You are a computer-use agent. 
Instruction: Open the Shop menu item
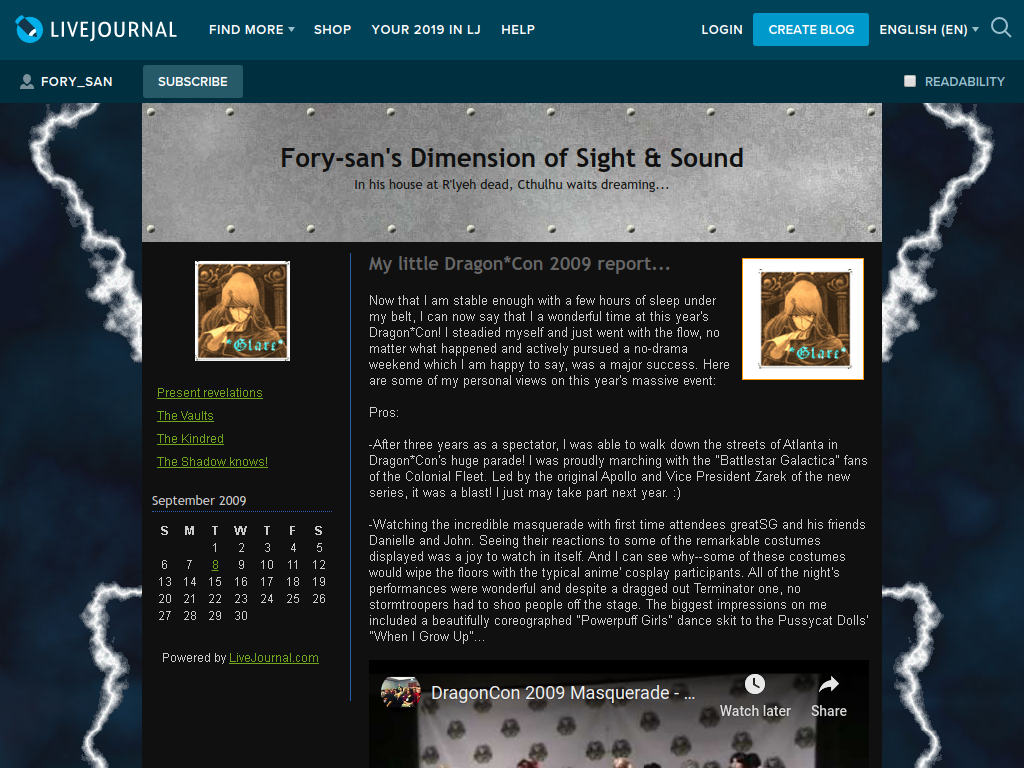332,29
